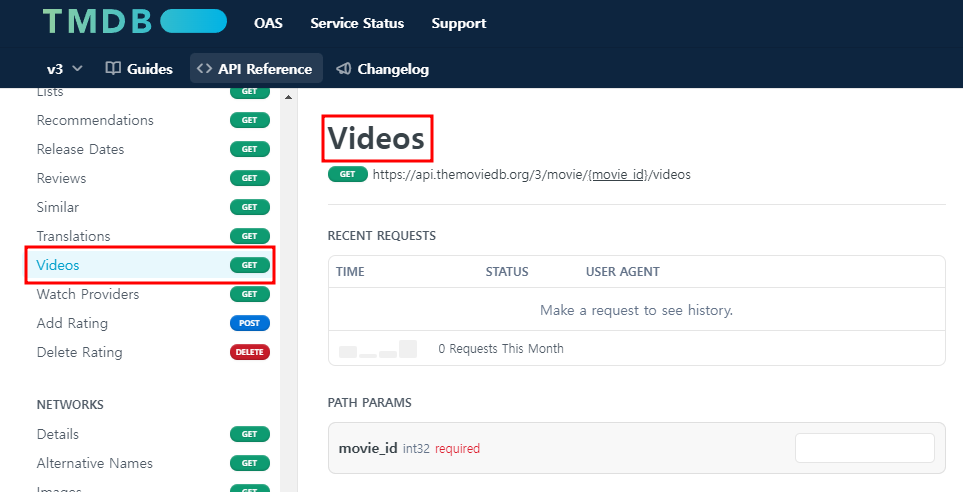Click the Videos page heading
Viewport: 963px width, 492px height.
[376, 138]
